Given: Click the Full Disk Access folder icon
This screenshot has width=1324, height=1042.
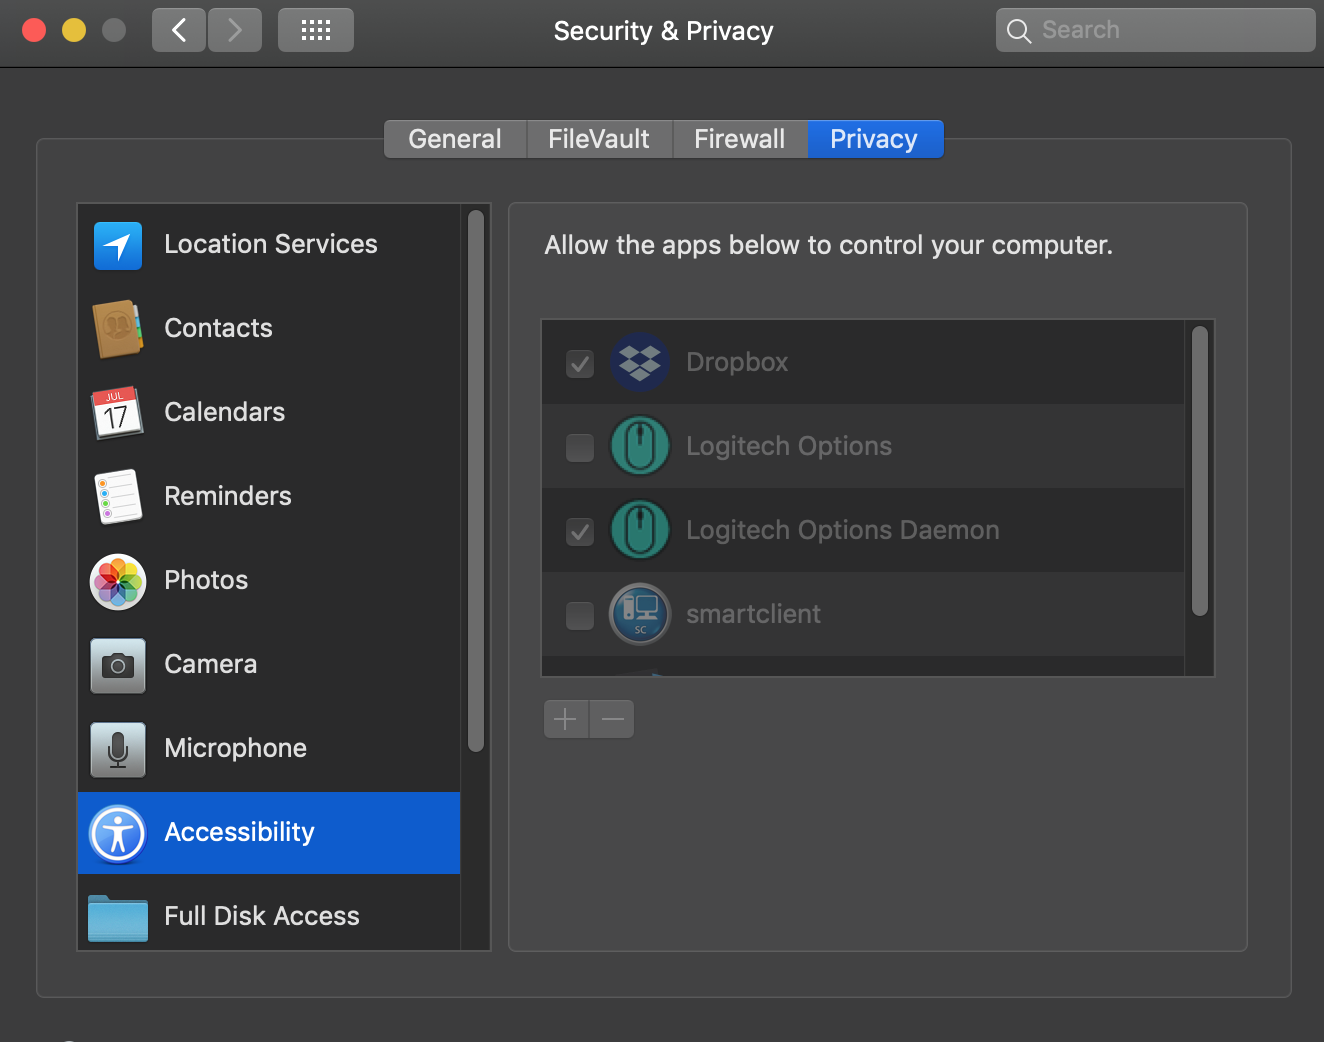Looking at the screenshot, I should [118, 918].
